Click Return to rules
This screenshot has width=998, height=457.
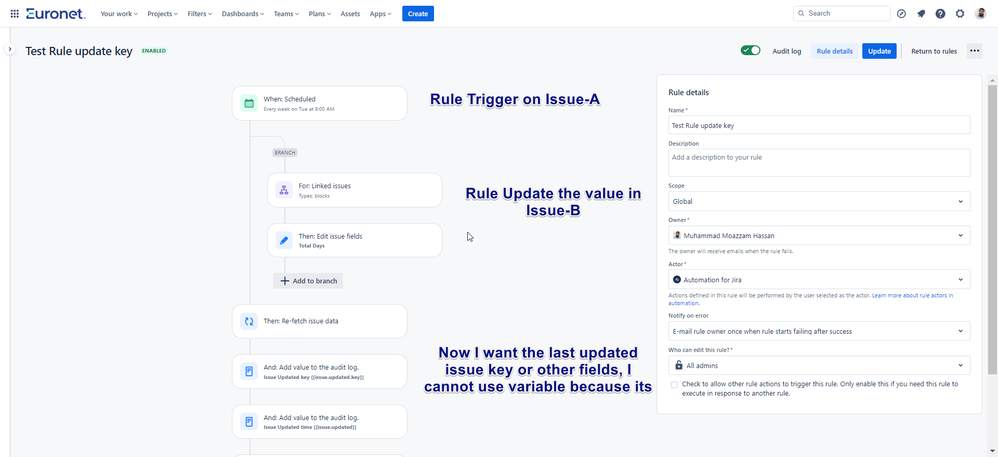934,51
